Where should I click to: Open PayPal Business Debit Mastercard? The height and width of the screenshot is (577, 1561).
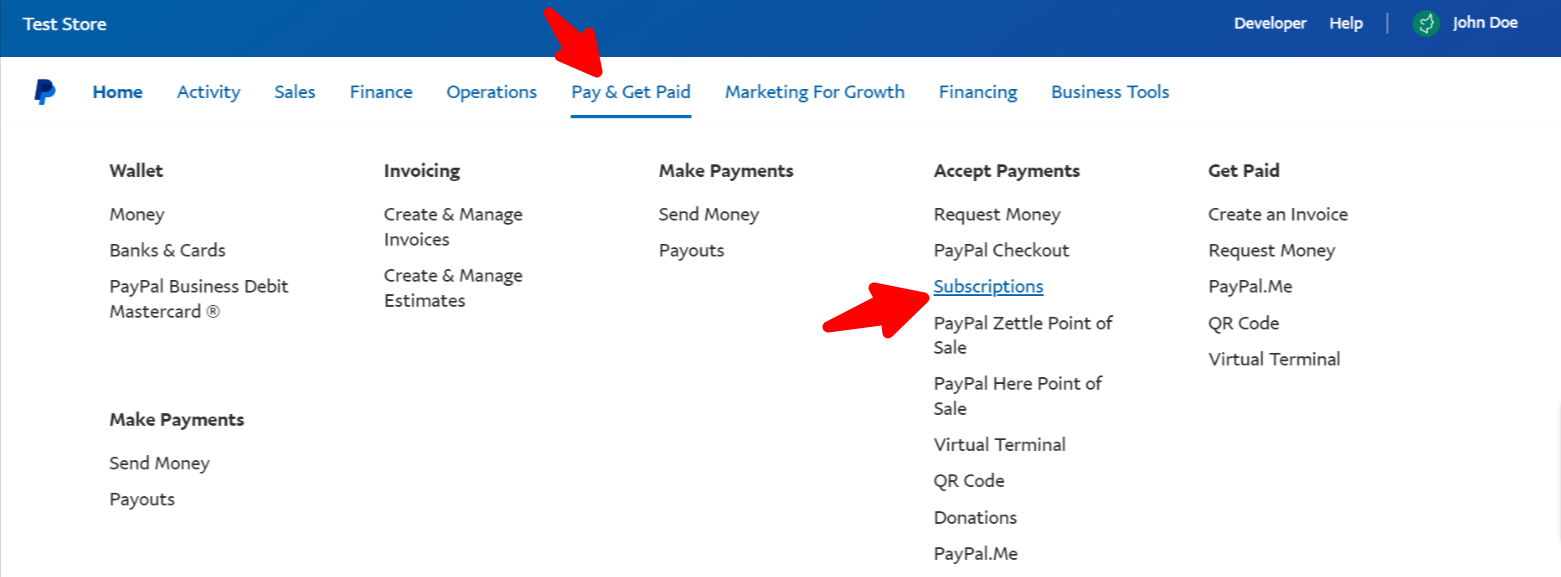pos(199,299)
